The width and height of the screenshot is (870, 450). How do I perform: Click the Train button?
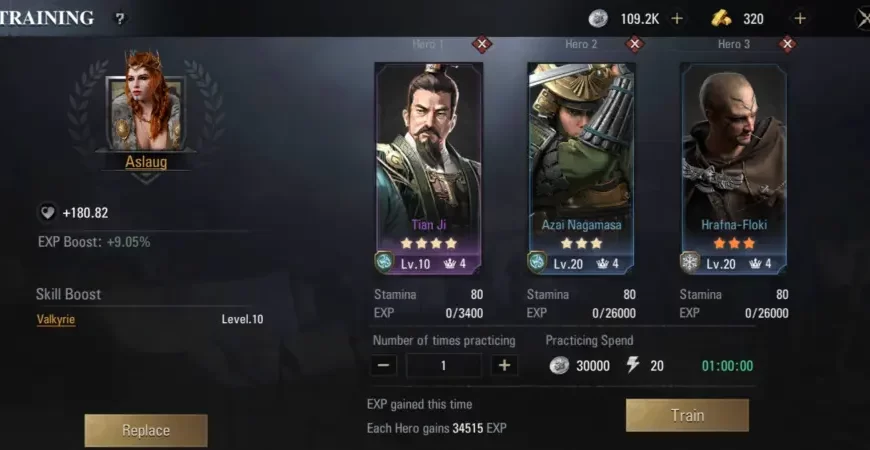click(x=687, y=415)
